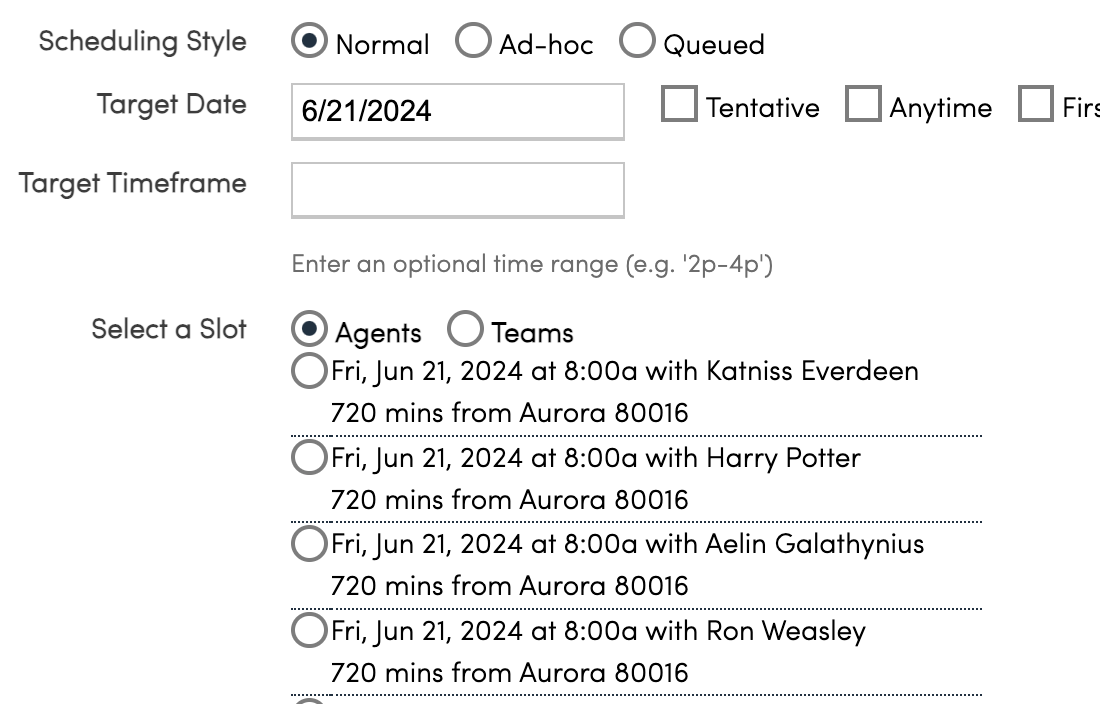Image resolution: width=1100 pixels, height=704 pixels.
Task: Switch slot view to Teams
Action: [x=465, y=329]
